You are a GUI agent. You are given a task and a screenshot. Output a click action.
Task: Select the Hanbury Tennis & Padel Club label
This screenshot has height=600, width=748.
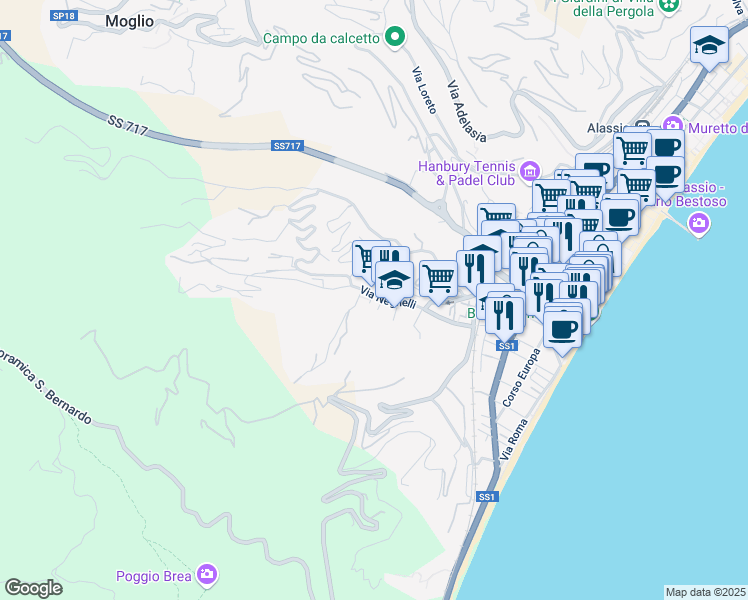[x=467, y=173]
